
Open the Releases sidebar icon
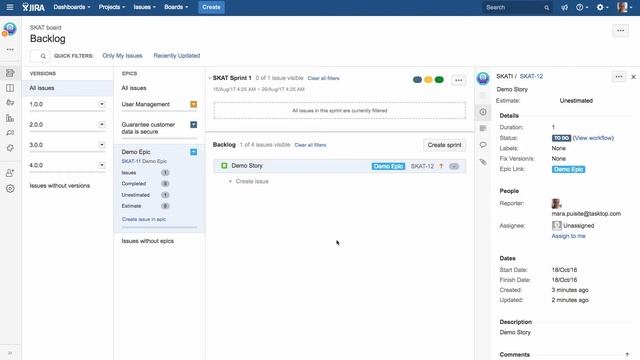(10, 102)
